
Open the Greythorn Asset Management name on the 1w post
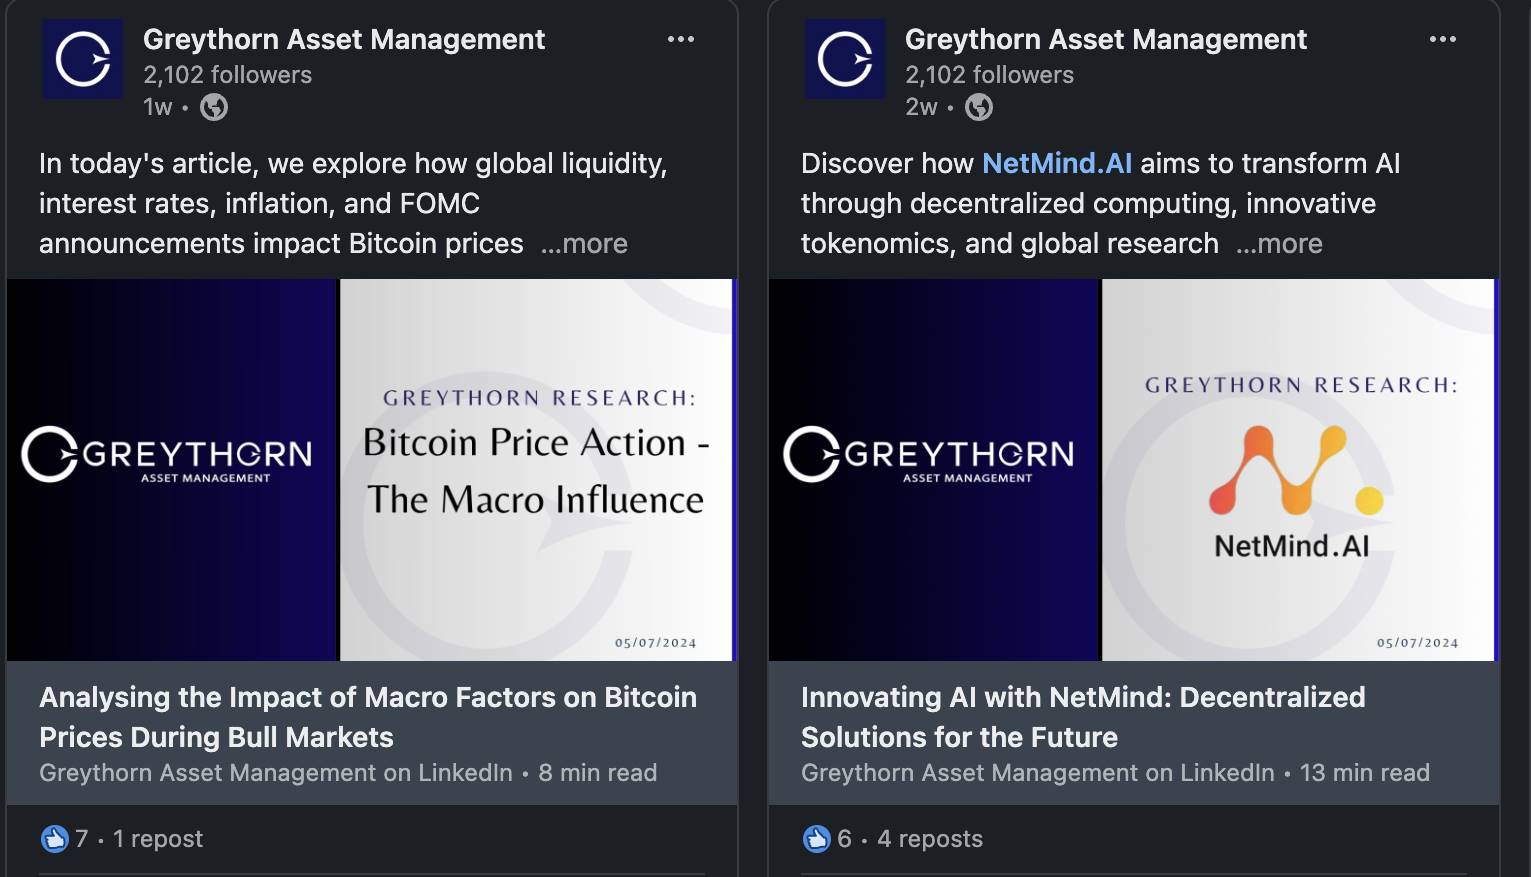pyautogui.click(x=344, y=39)
